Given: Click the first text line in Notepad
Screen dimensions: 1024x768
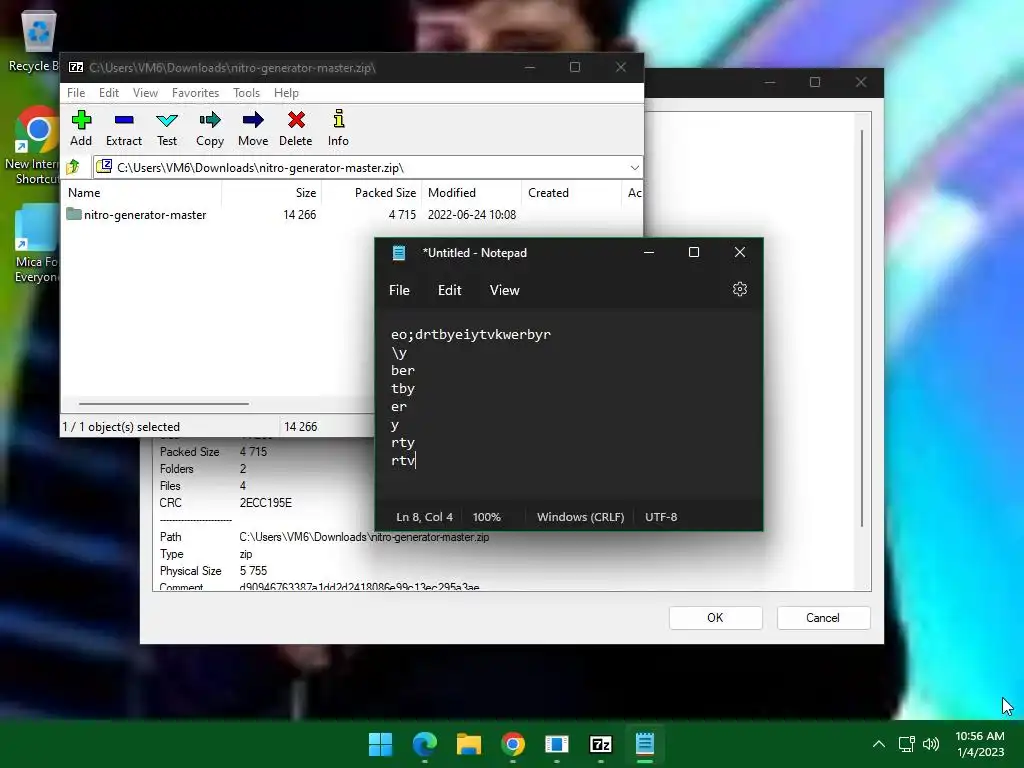Looking at the screenshot, I should [x=471, y=334].
